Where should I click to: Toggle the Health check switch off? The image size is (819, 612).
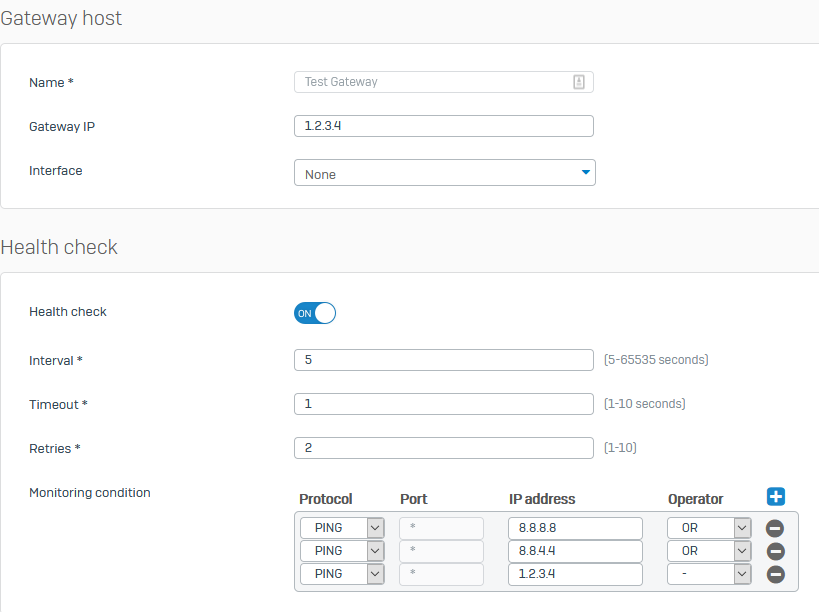315,313
